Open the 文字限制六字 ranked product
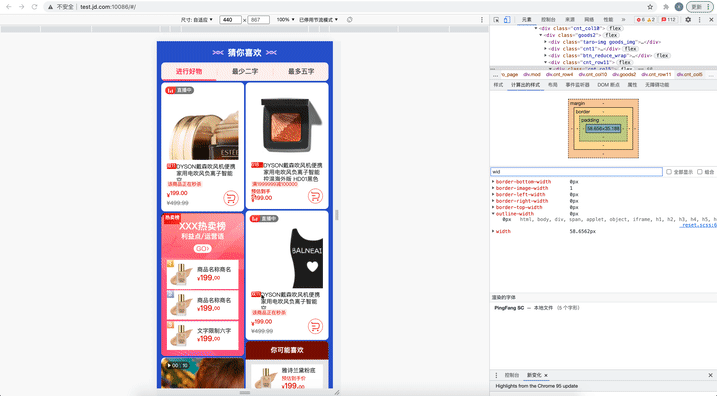Viewport: 717px width, 396px height. coord(203,335)
